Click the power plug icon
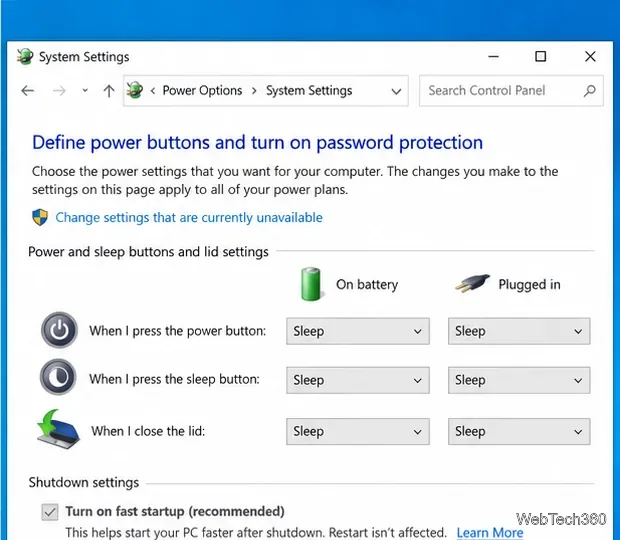This screenshot has width=620, height=540. click(x=472, y=283)
